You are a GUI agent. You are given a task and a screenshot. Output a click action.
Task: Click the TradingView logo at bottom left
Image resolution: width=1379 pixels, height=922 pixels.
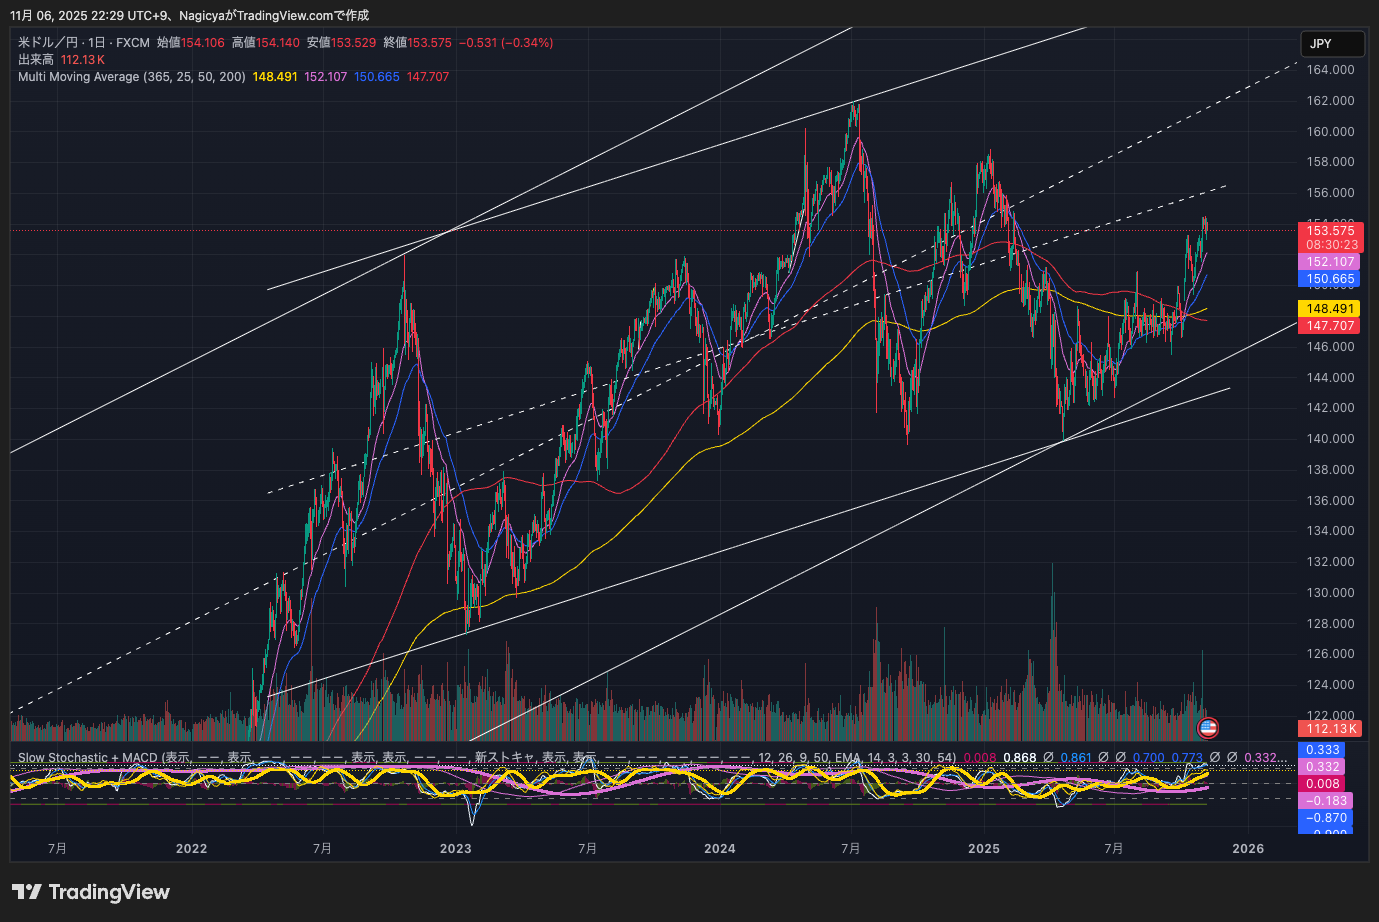point(91,892)
